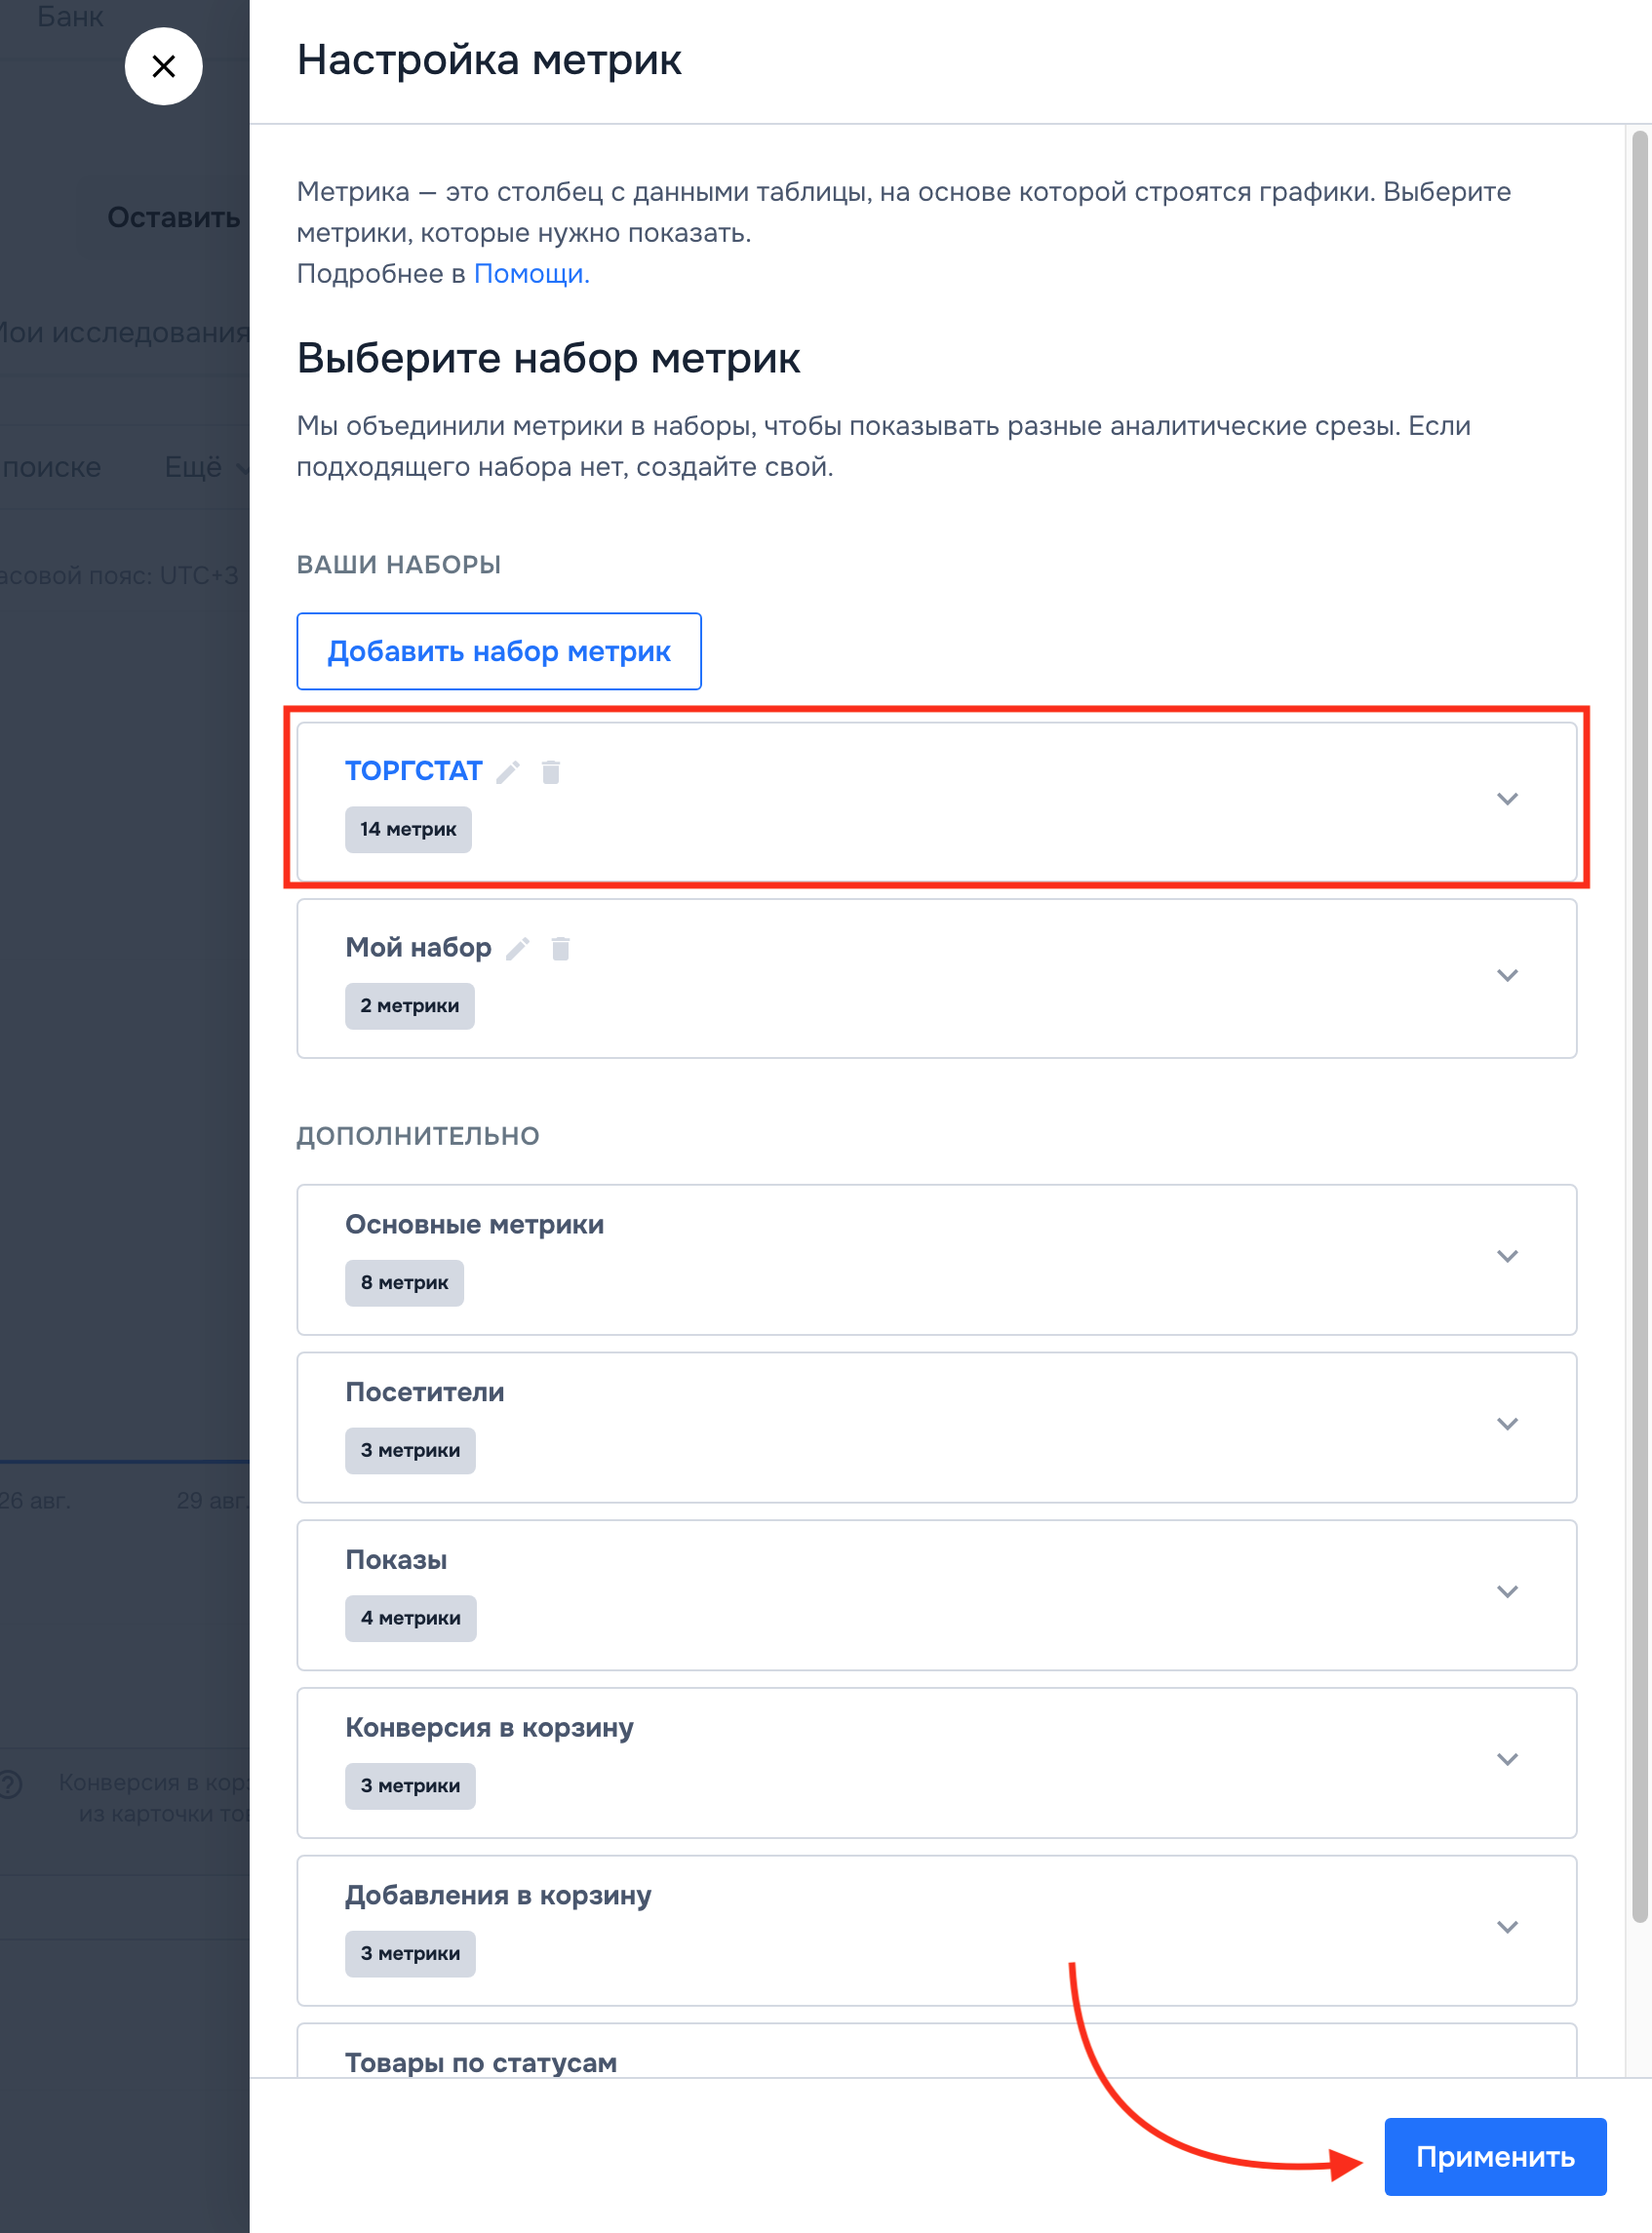Rename Мой набор with pencil icon

[518, 949]
